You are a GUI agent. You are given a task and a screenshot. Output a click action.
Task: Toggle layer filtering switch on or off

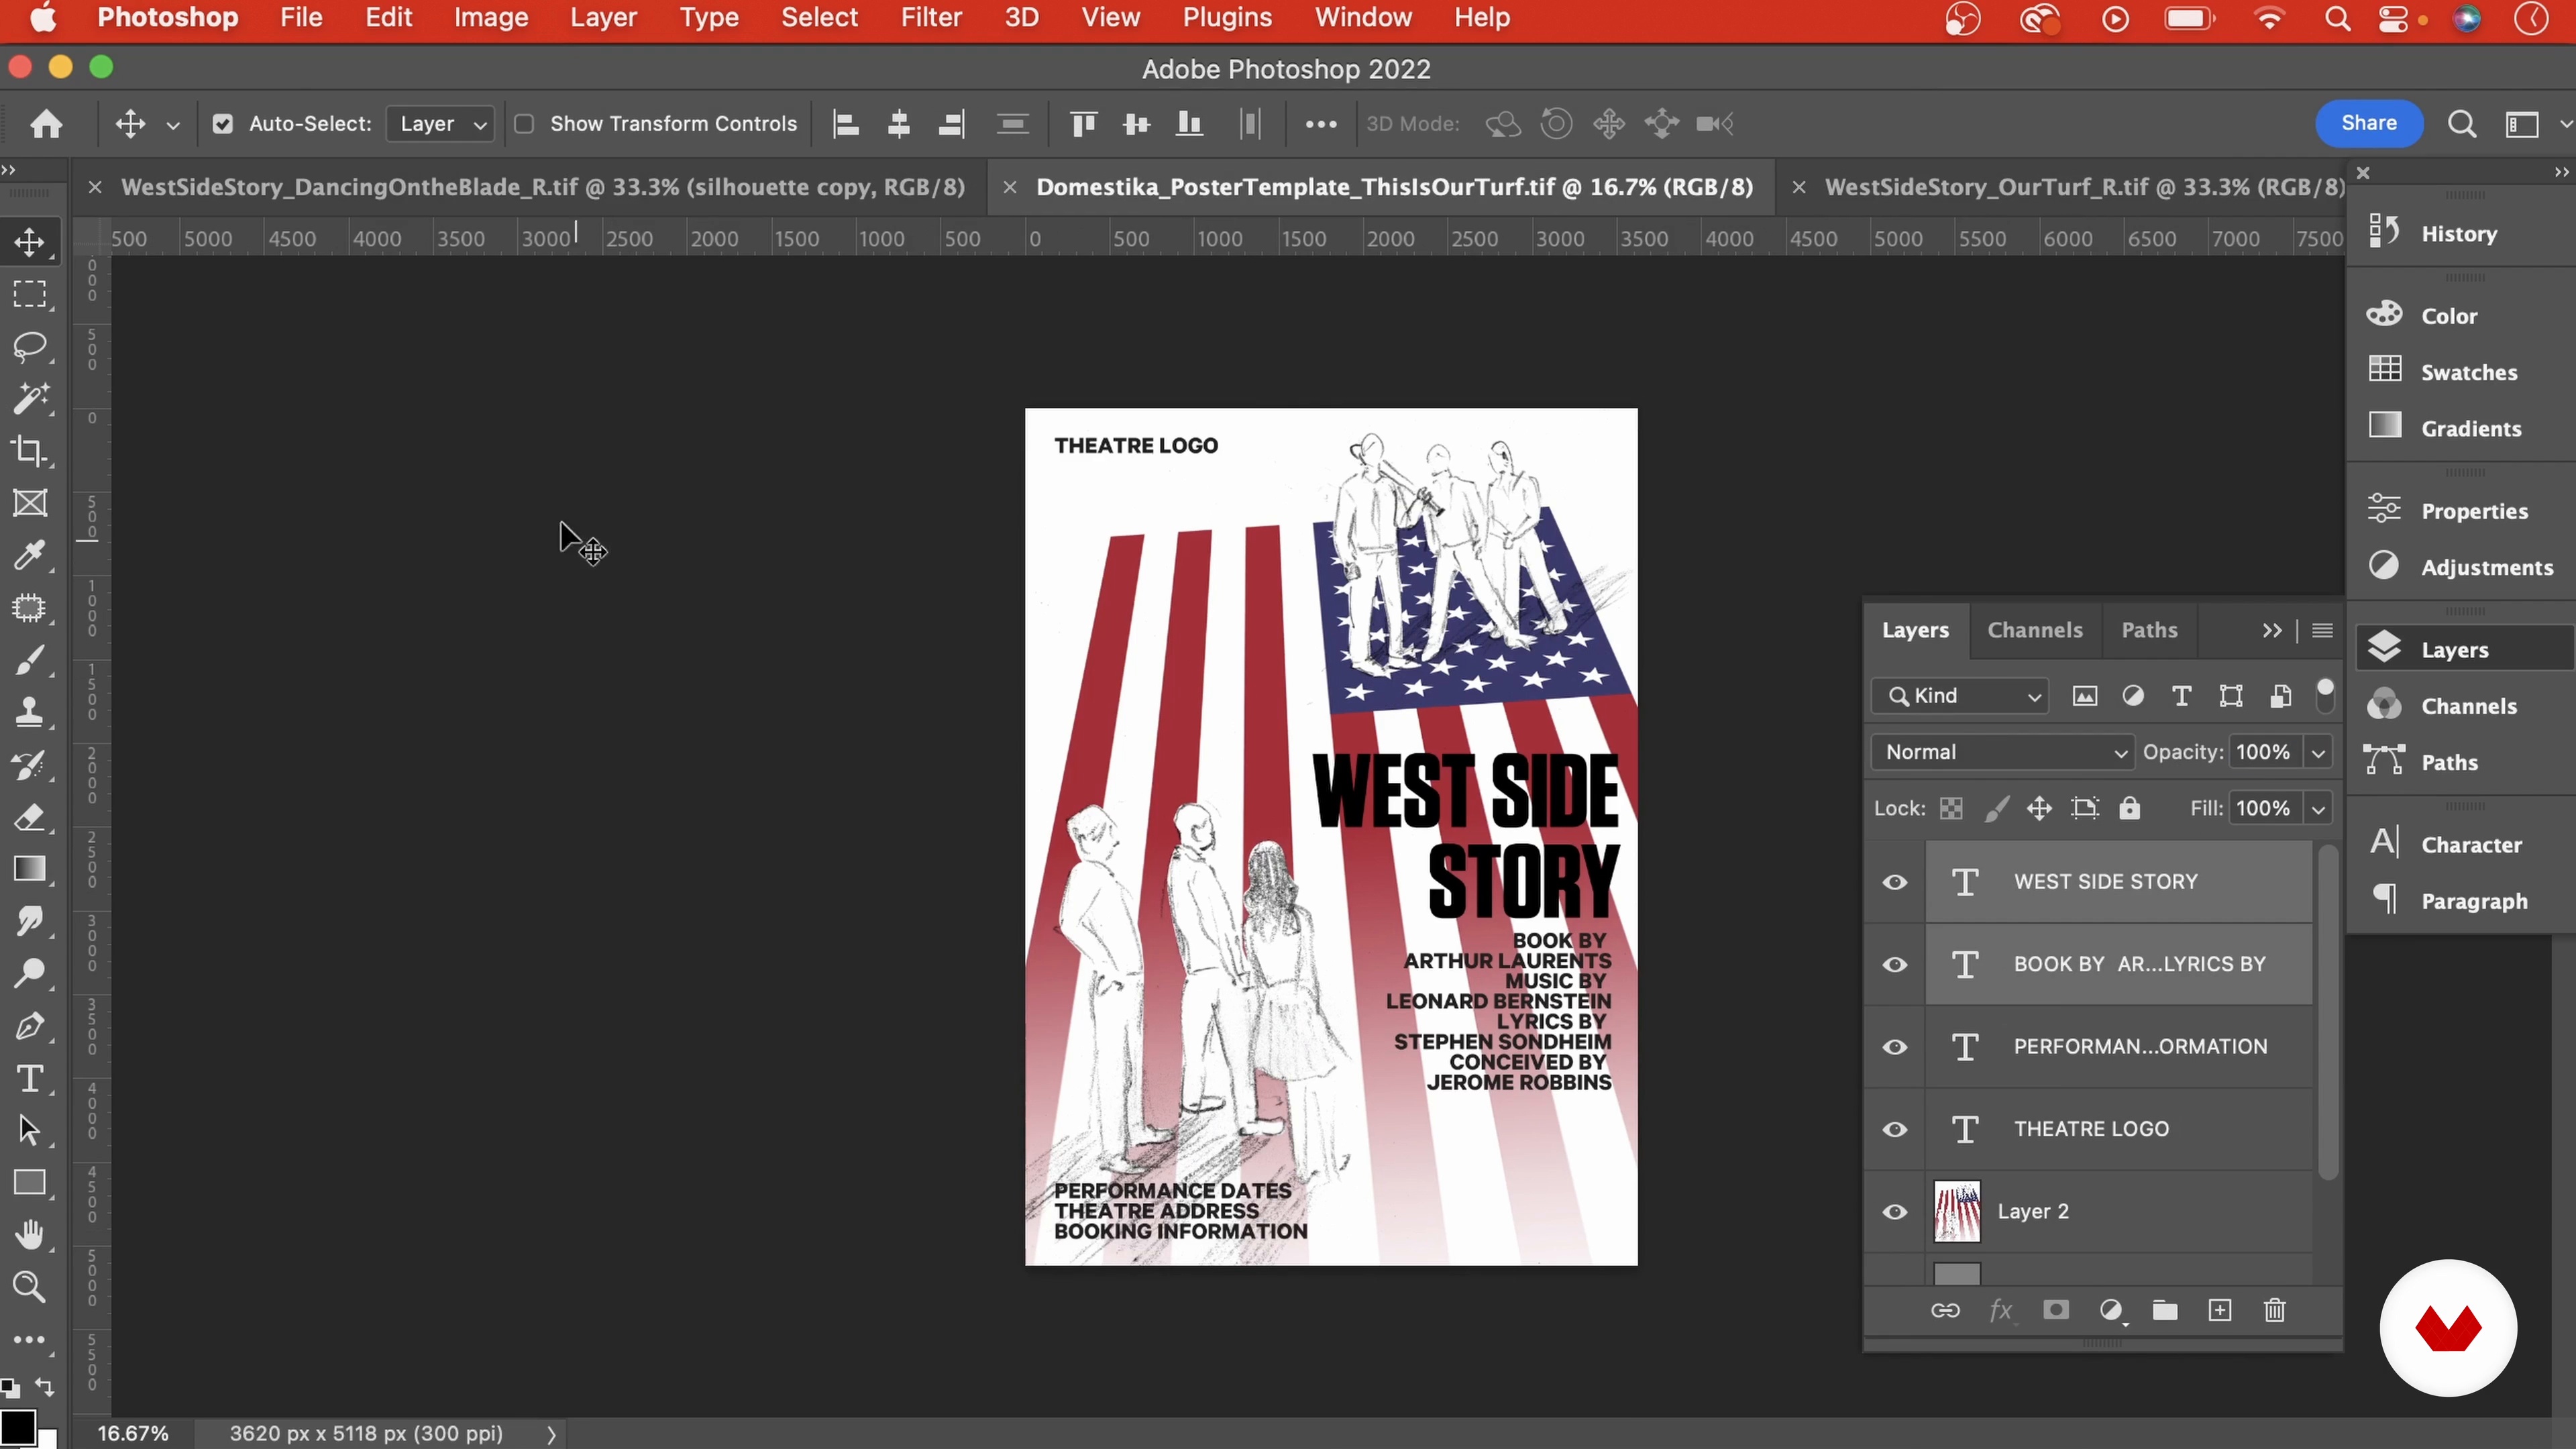coord(2325,695)
